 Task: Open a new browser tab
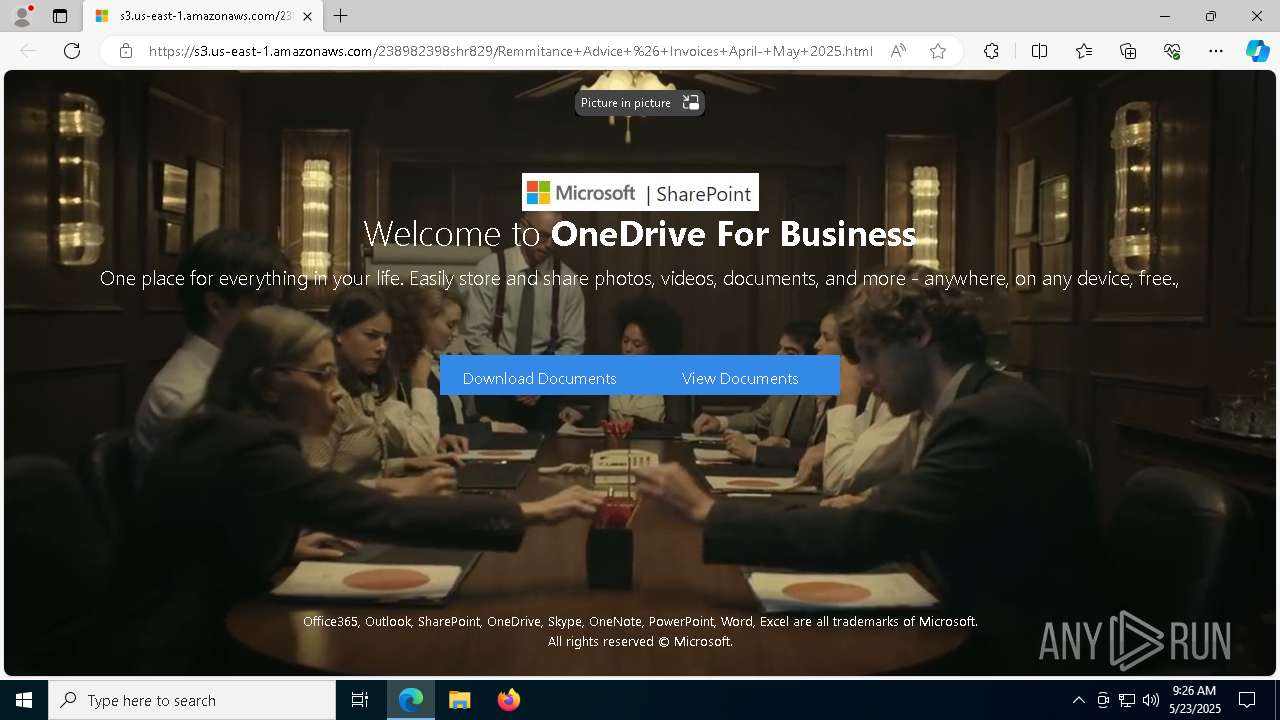[x=341, y=16]
